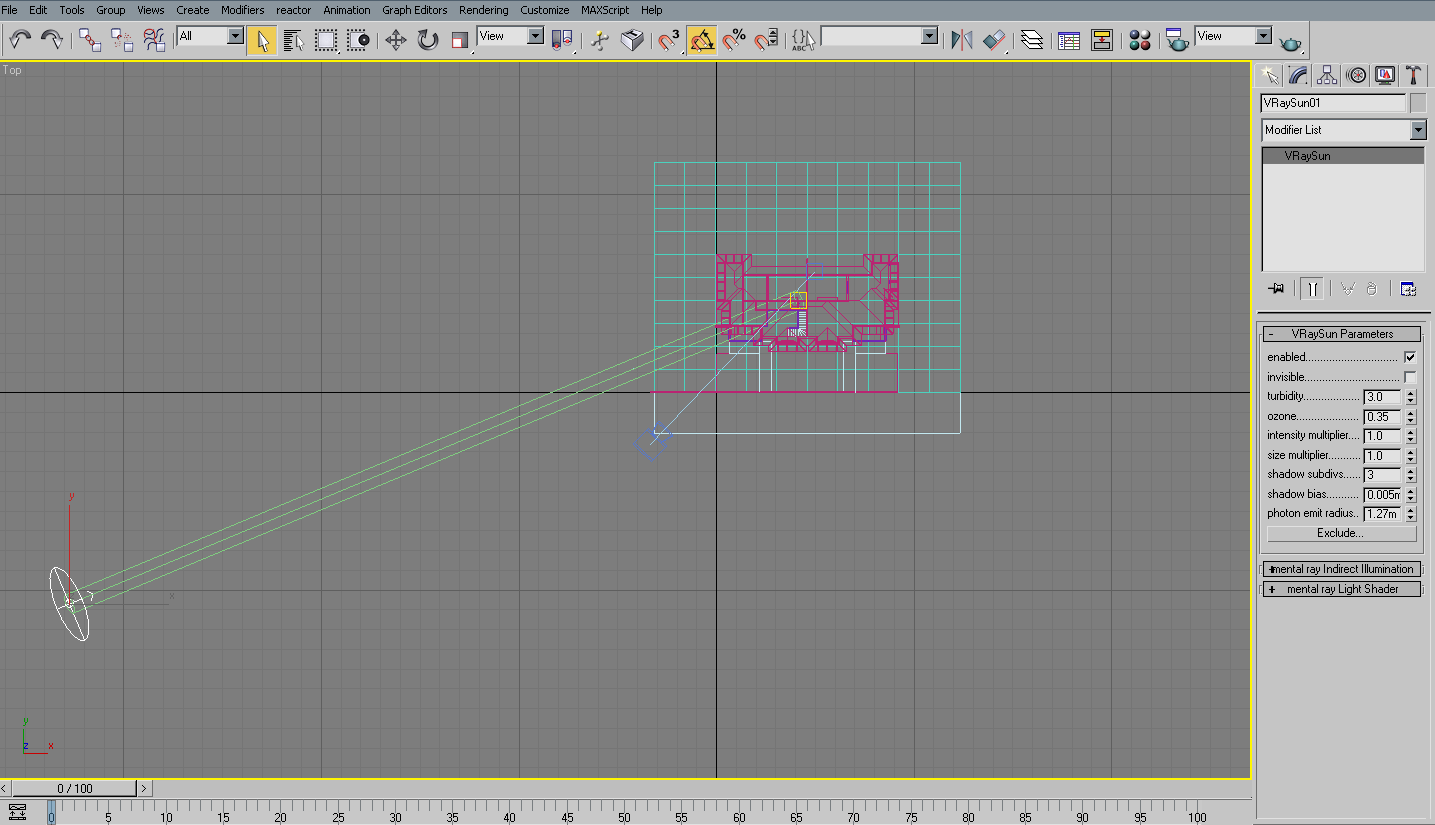Open the MAXScript menu
The image size is (1435, 825).
click(605, 10)
